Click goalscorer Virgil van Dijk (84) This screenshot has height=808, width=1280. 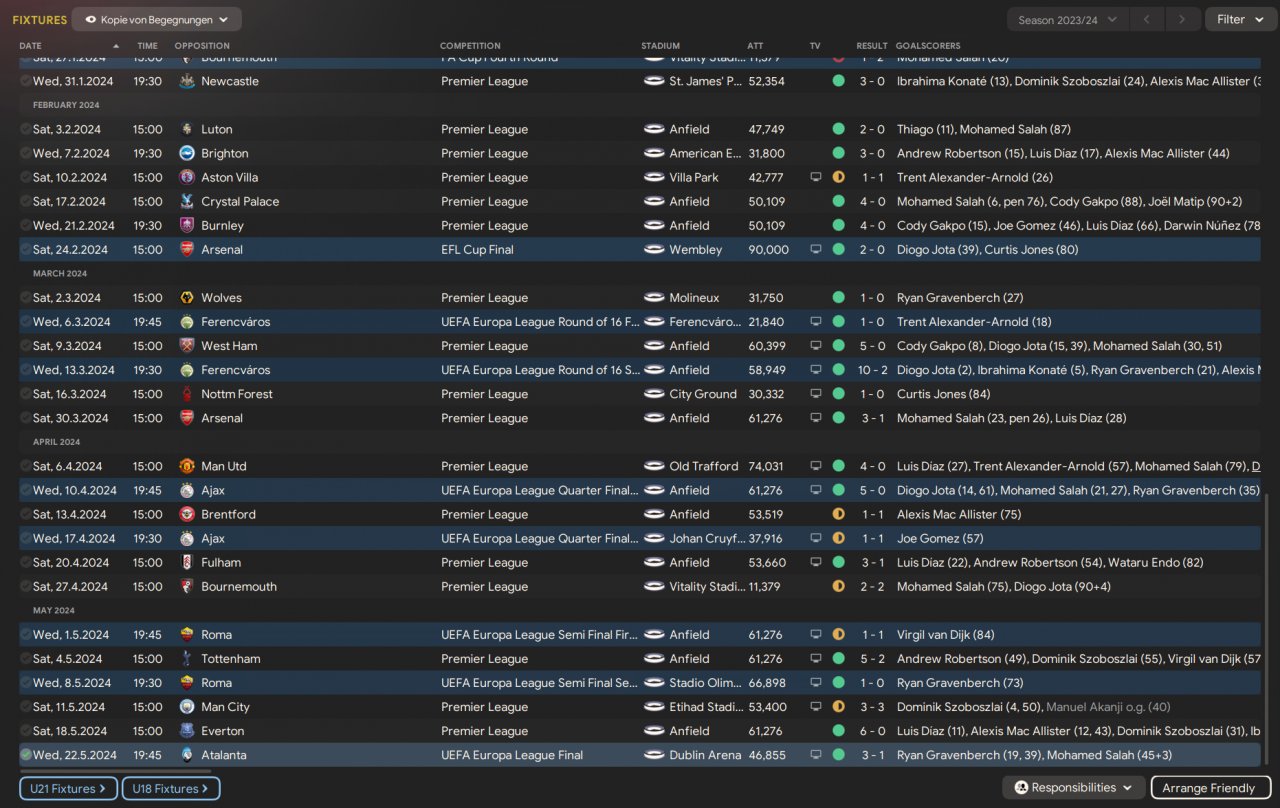click(946, 635)
